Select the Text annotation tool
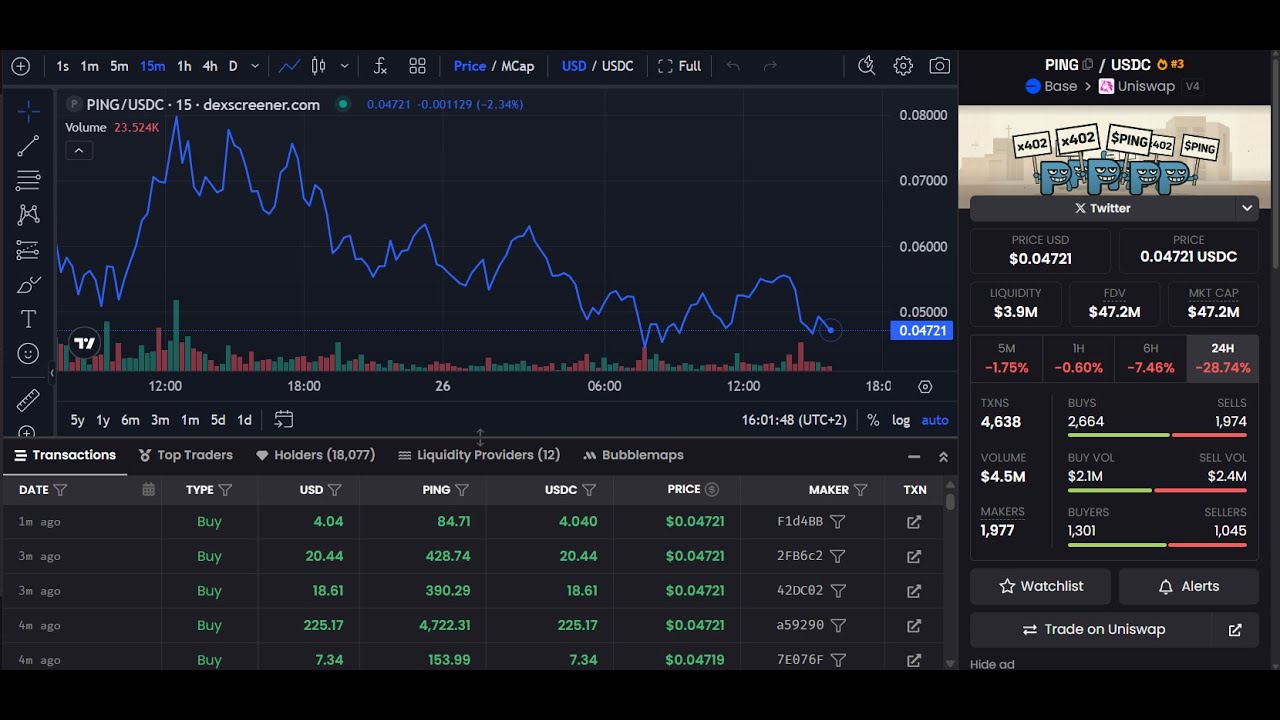Image resolution: width=1280 pixels, height=720 pixels. coord(28,319)
